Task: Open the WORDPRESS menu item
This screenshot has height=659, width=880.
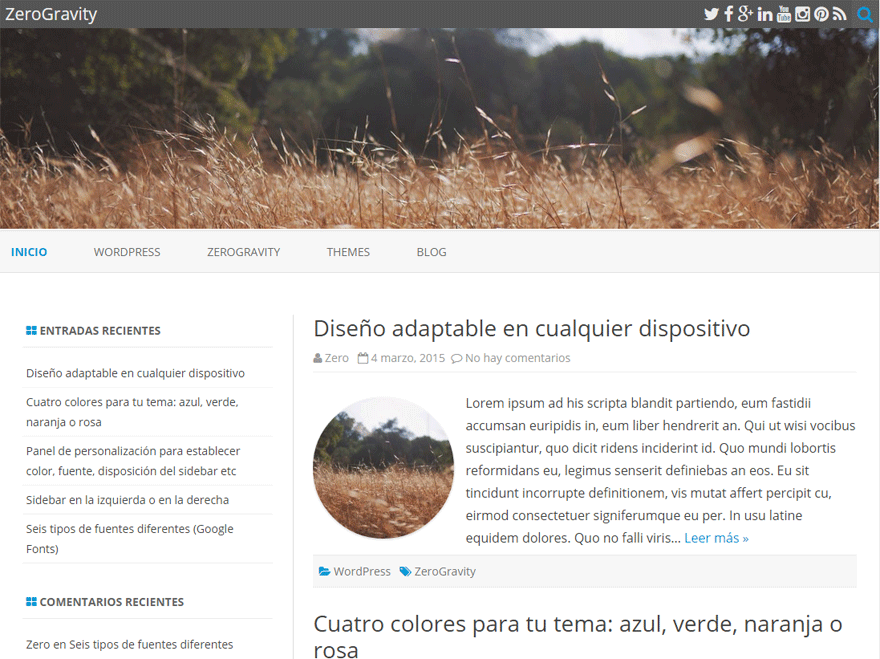Action: (x=127, y=252)
